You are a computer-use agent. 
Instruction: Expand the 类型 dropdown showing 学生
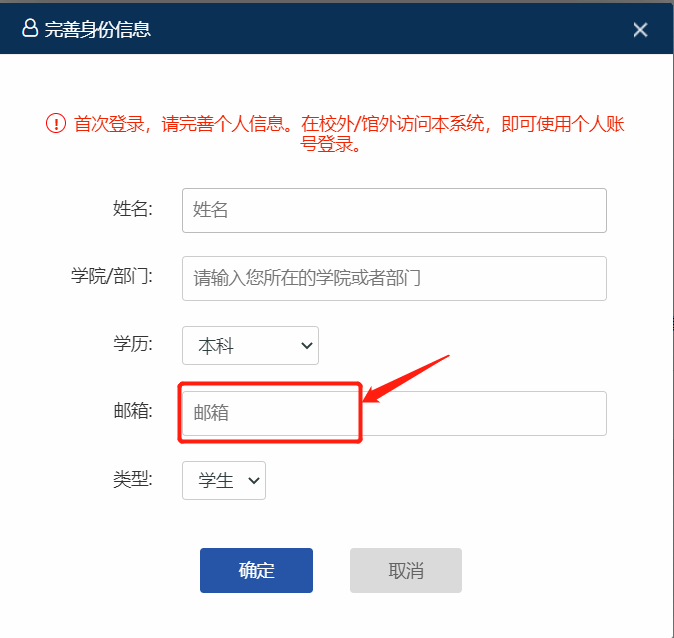click(x=223, y=481)
